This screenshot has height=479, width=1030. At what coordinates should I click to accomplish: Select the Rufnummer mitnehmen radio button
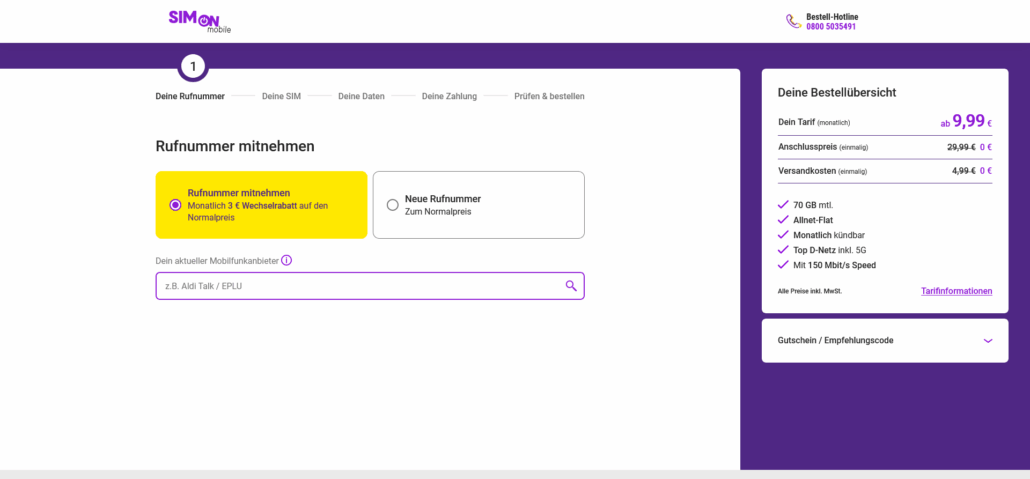175,205
